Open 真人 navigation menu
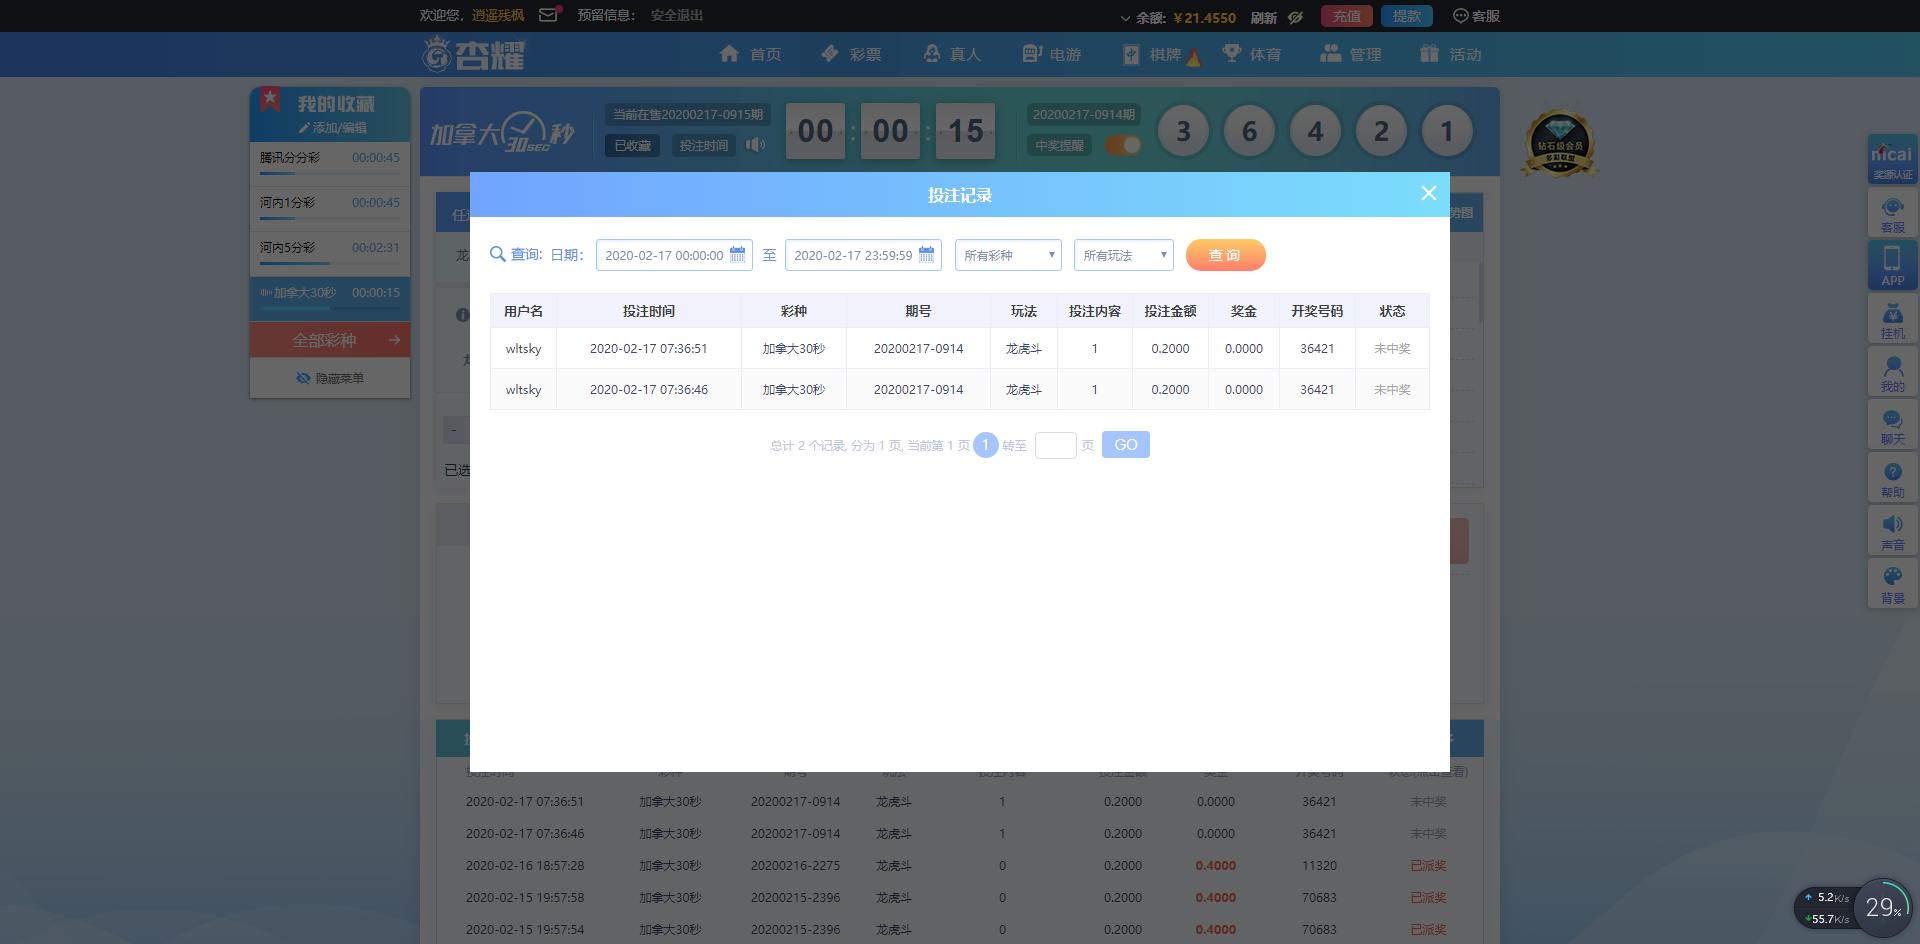The image size is (1920, 944). pyautogui.click(x=951, y=54)
